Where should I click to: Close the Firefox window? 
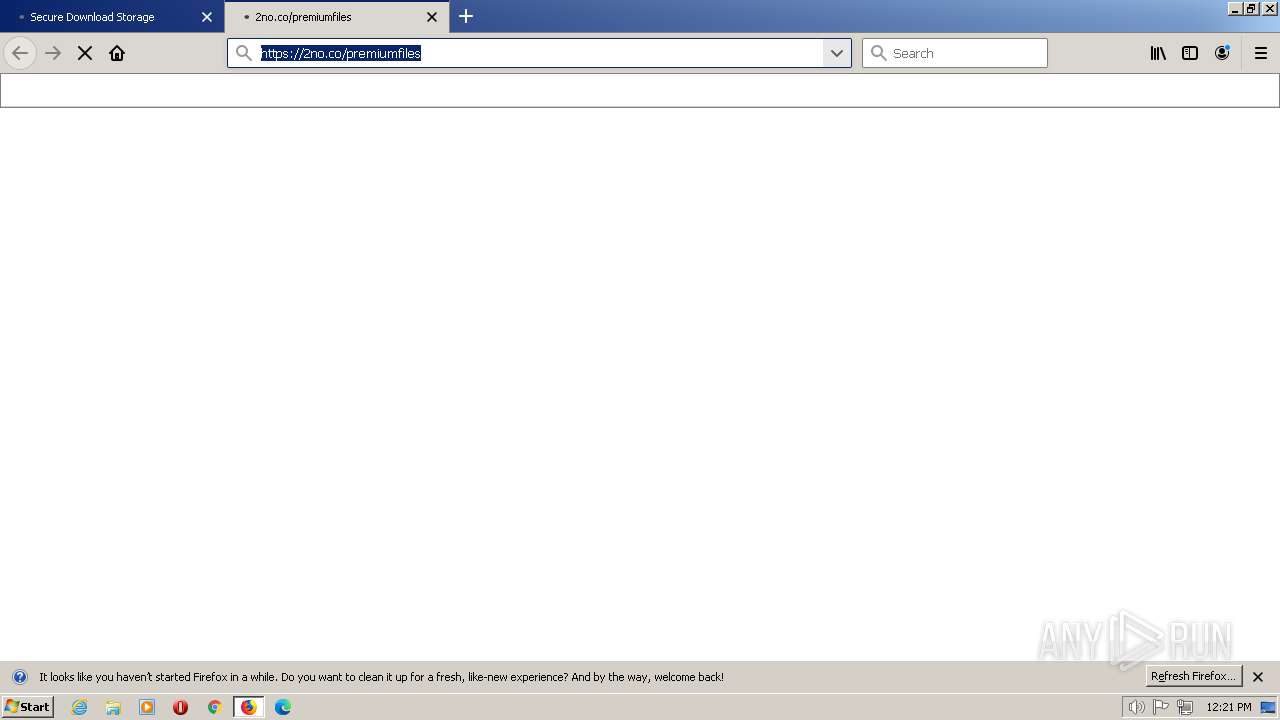(x=1270, y=8)
